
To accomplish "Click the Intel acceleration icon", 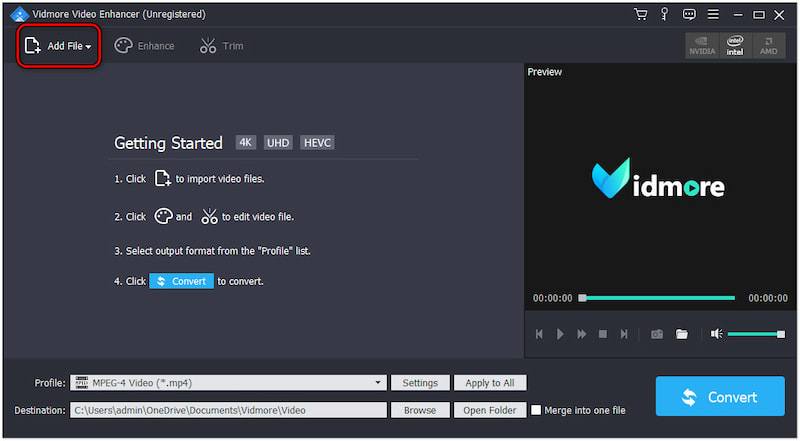I will (x=735, y=46).
